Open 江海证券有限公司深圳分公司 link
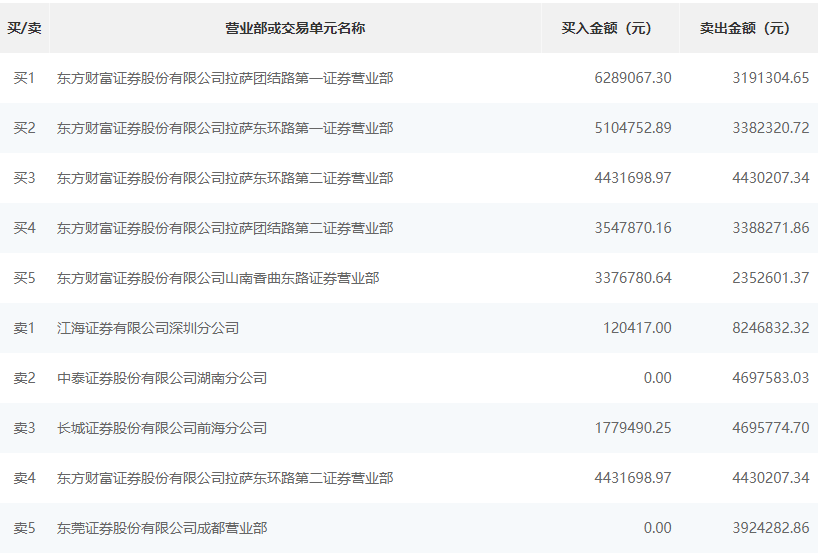Viewport: 822px width, 556px height. tap(148, 328)
